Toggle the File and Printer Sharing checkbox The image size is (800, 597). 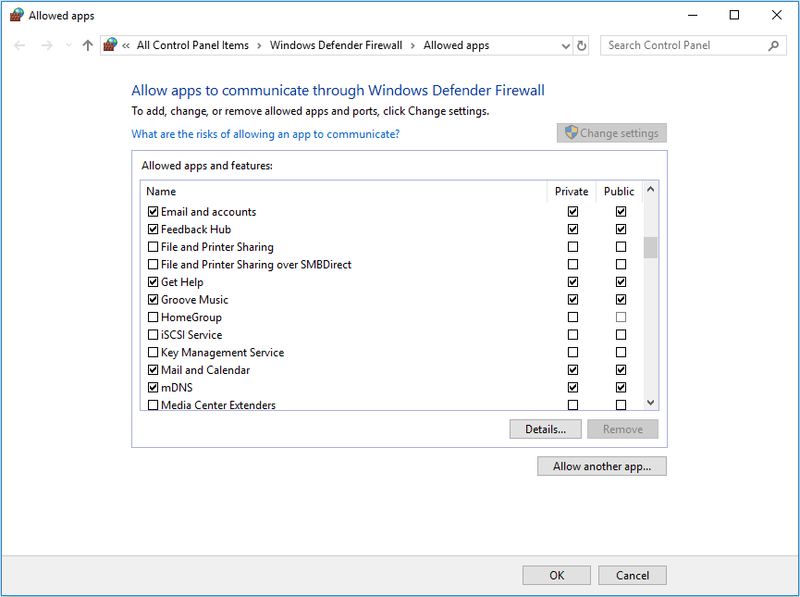[x=153, y=247]
